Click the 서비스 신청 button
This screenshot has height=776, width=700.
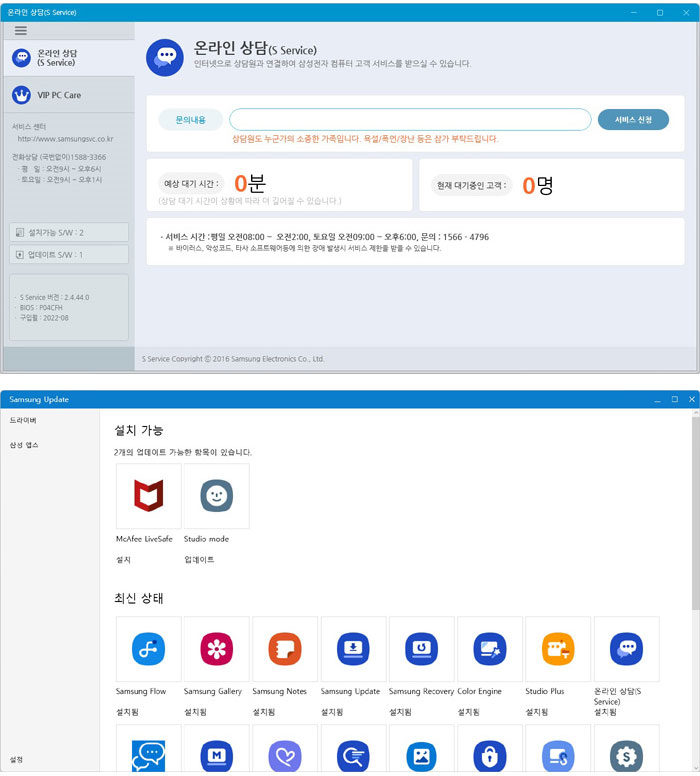633,120
